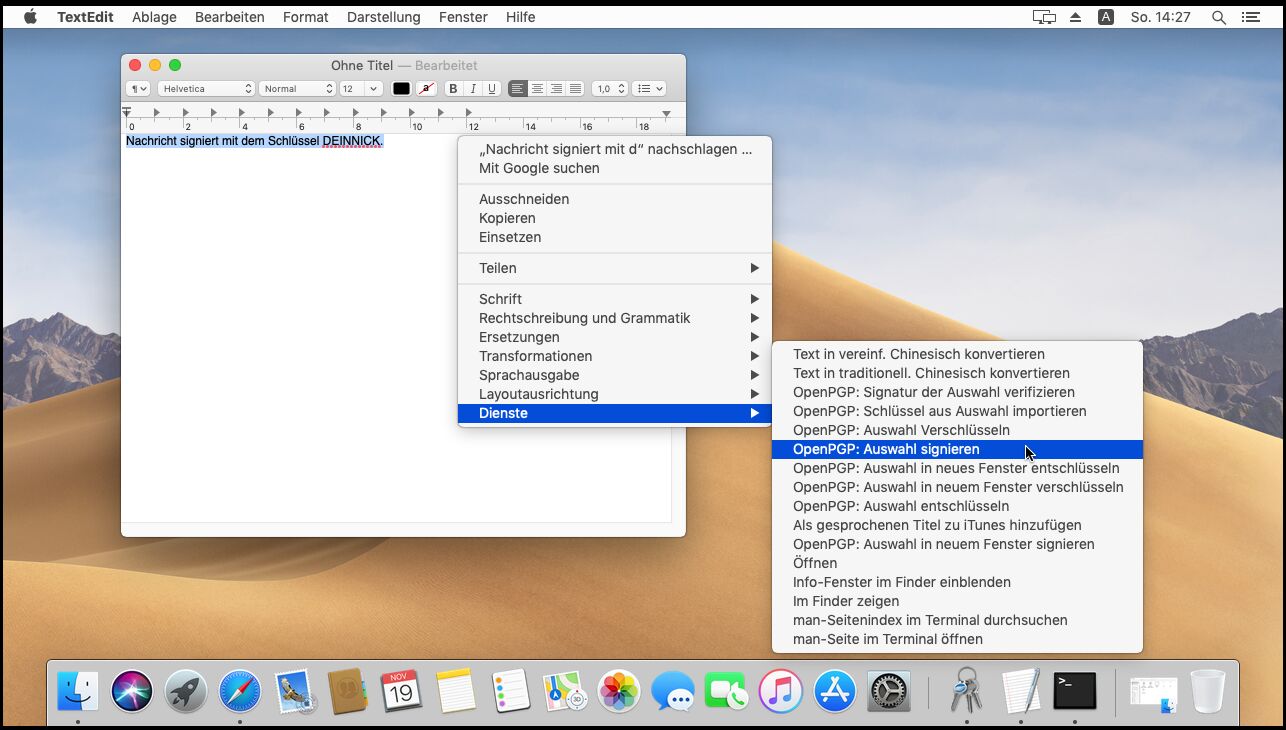Choose Kopieren in the context menu
The height and width of the screenshot is (730, 1286).
click(507, 218)
